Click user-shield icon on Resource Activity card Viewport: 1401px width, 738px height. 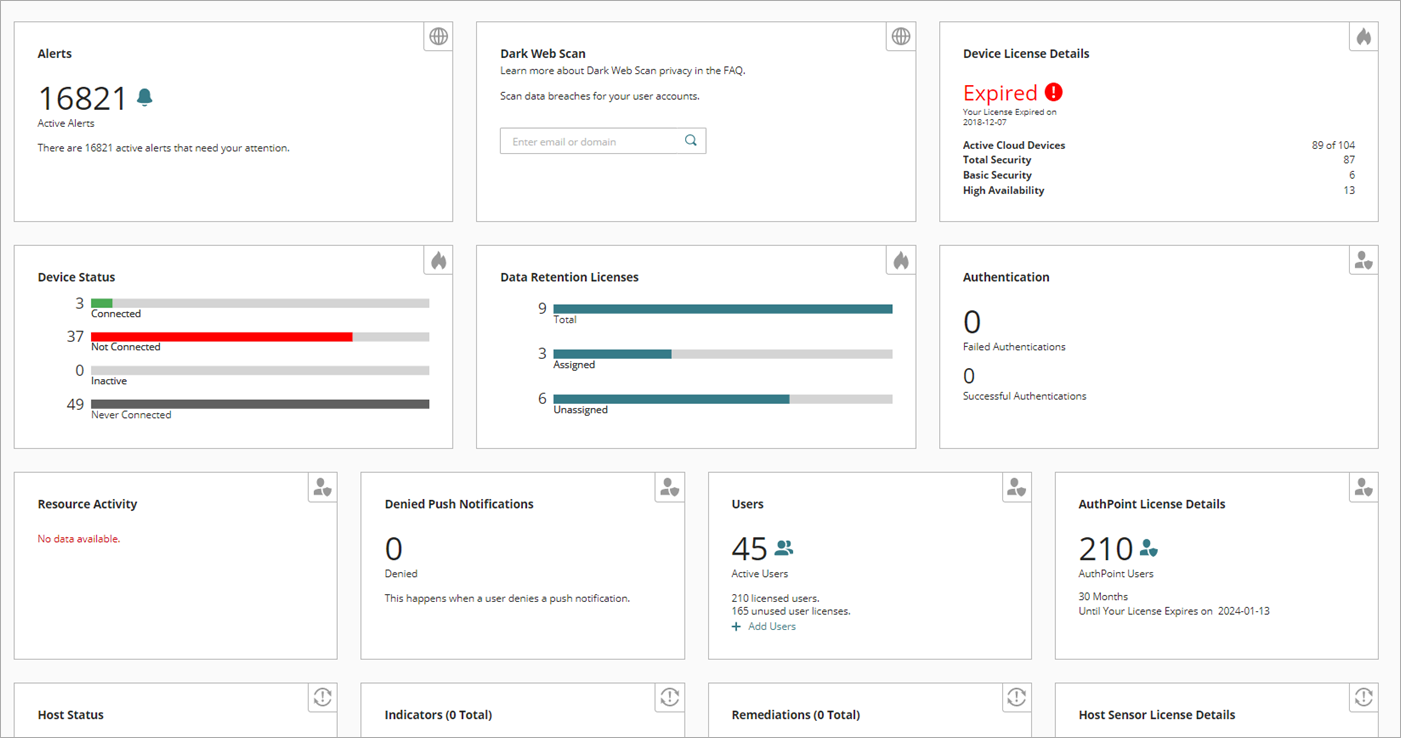322,488
